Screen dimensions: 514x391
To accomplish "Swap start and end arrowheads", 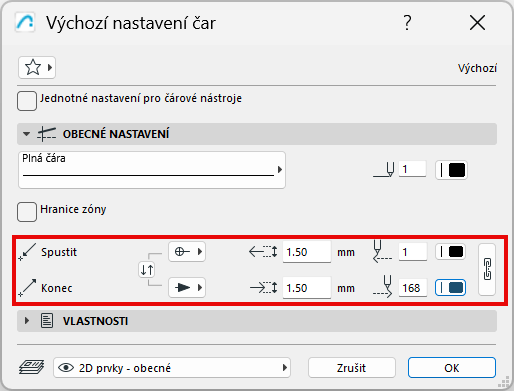I will (x=147, y=270).
